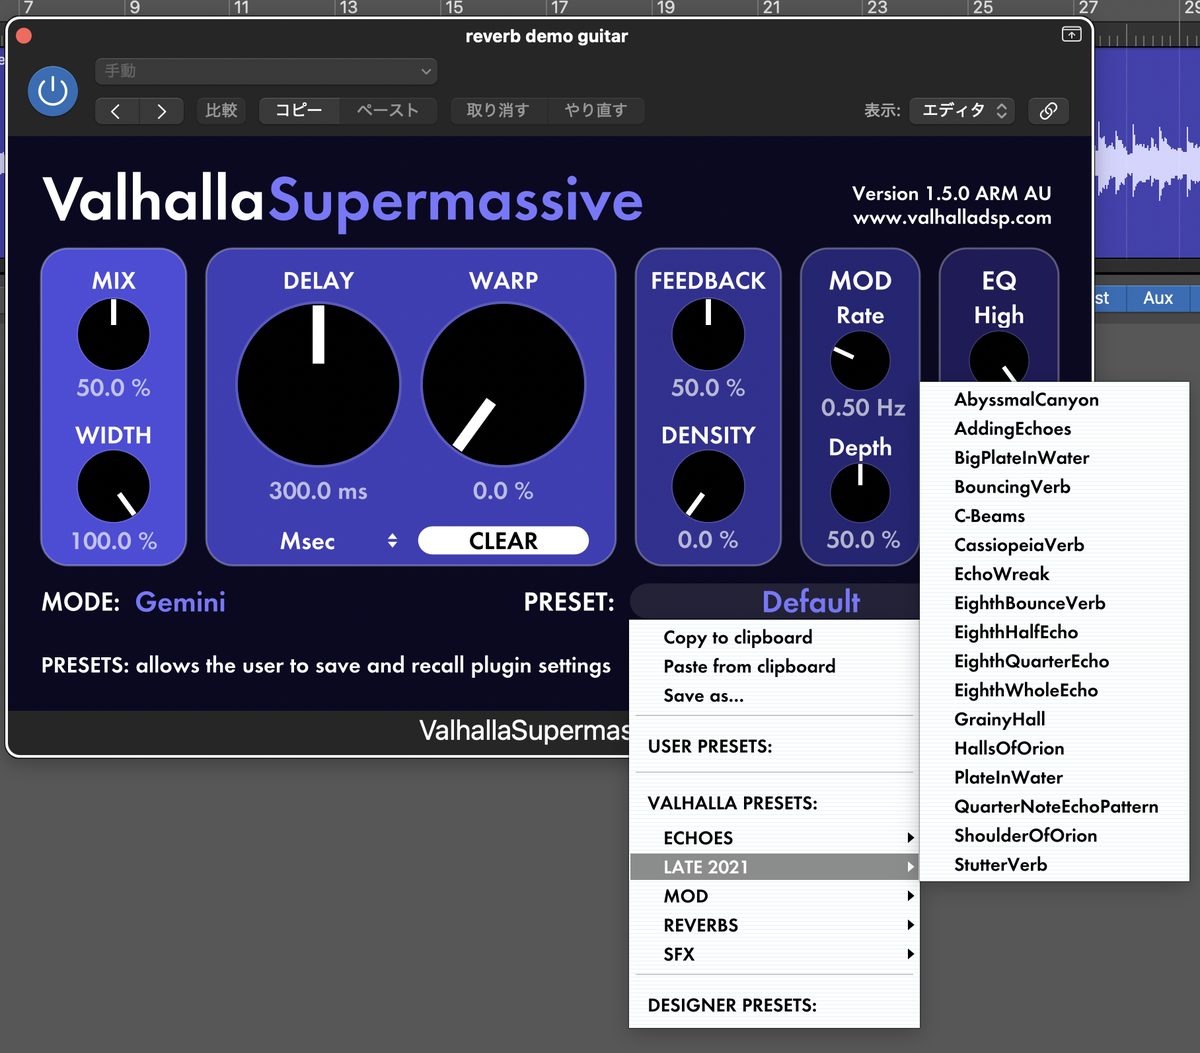The width and height of the screenshot is (1200, 1053).
Task: Open the Gemini mode selector
Action: point(180,602)
